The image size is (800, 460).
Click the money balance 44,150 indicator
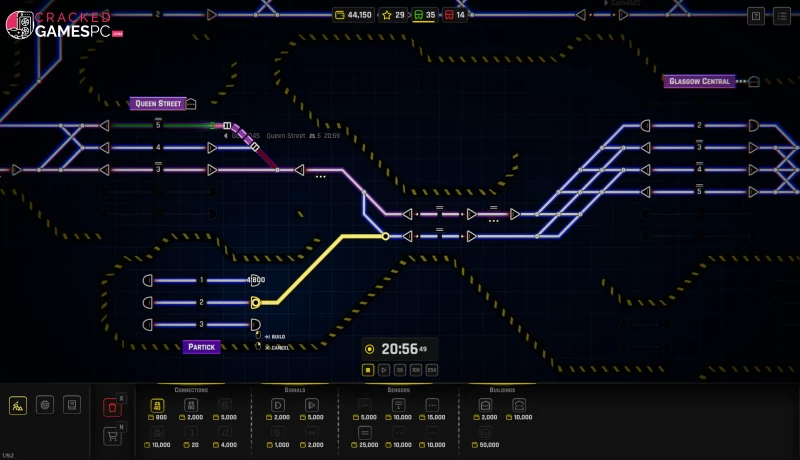[353, 15]
